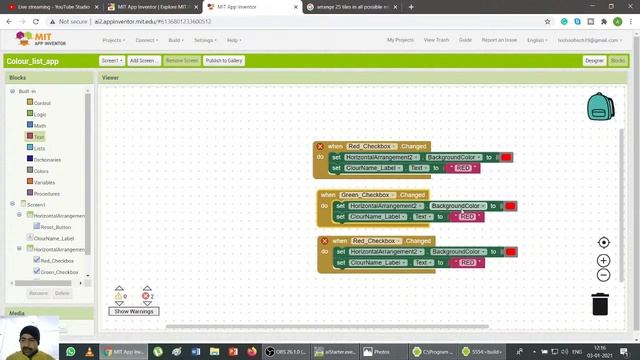The image size is (640, 360).
Task: Open the Help menu
Action: (x=234, y=40)
